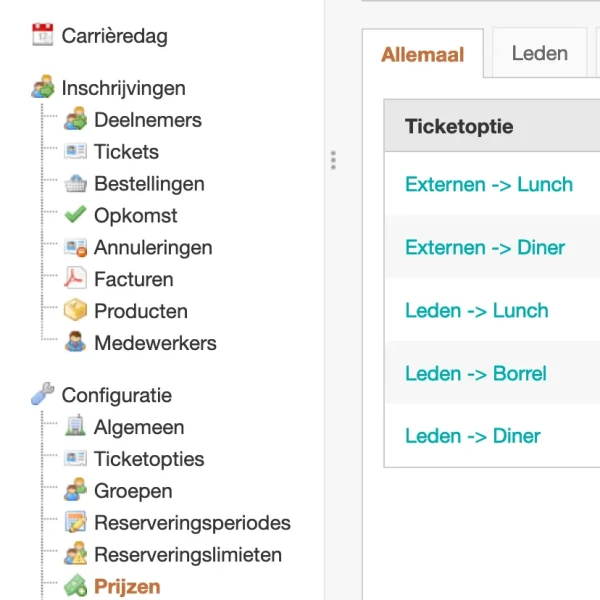This screenshot has height=600, width=600.
Task: Click the Deelnemers people icon
Action: (x=75, y=120)
